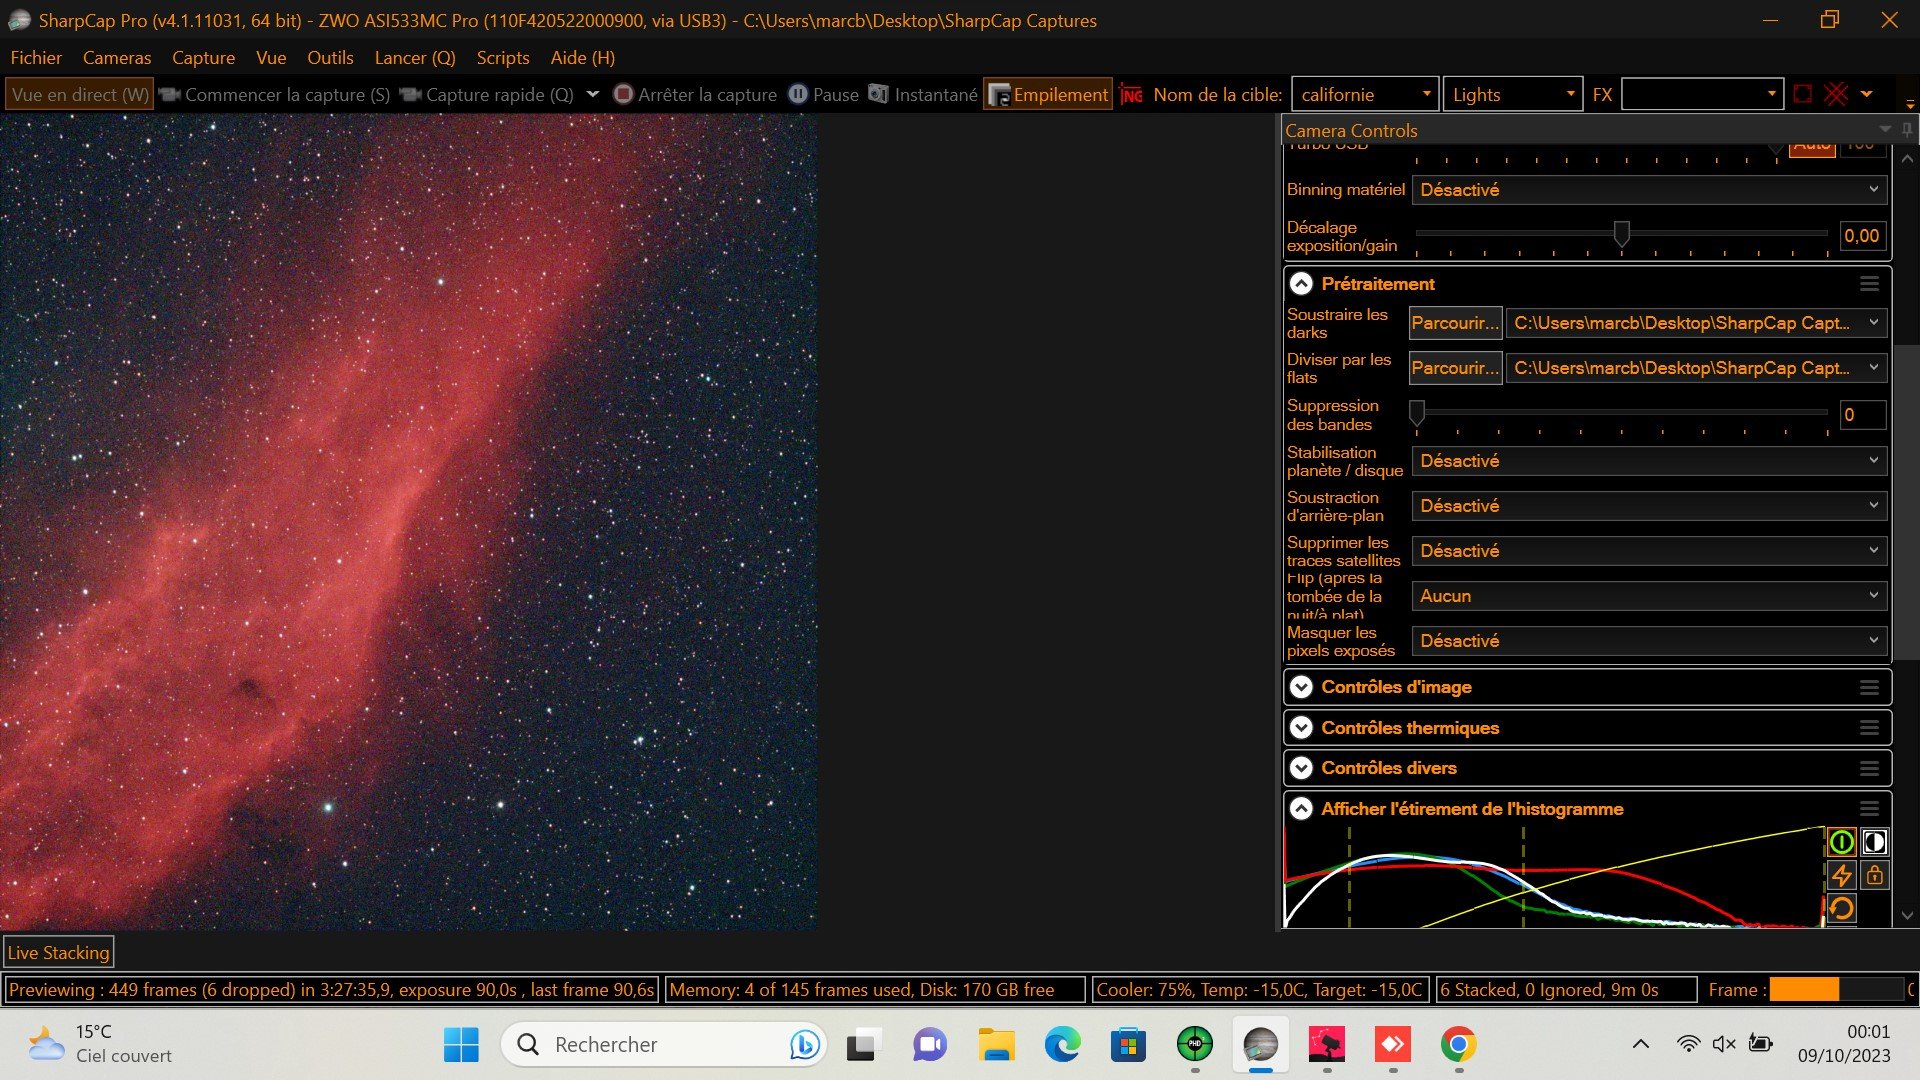This screenshot has height=1080, width=1920.
Task: Toggle Vue en direct (W) button
Action: pyautogui.click(x=80, y=95)
